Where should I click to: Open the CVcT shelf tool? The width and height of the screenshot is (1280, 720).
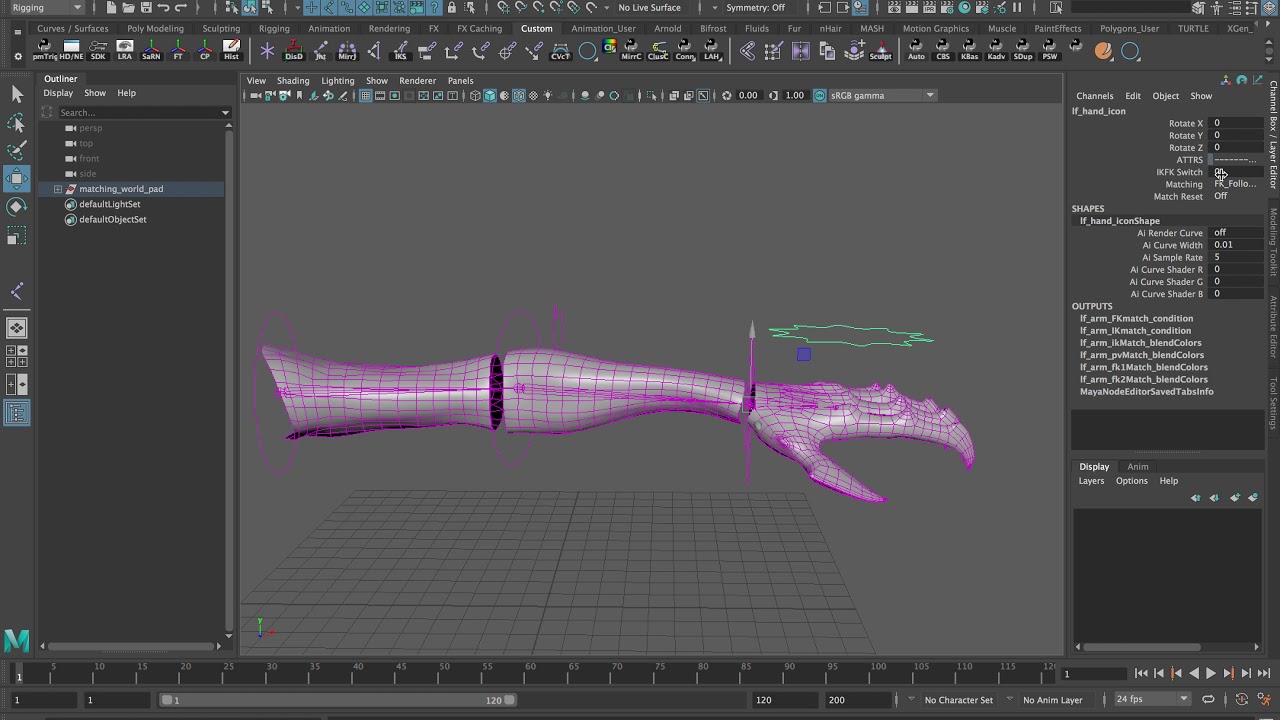[560, 51]
